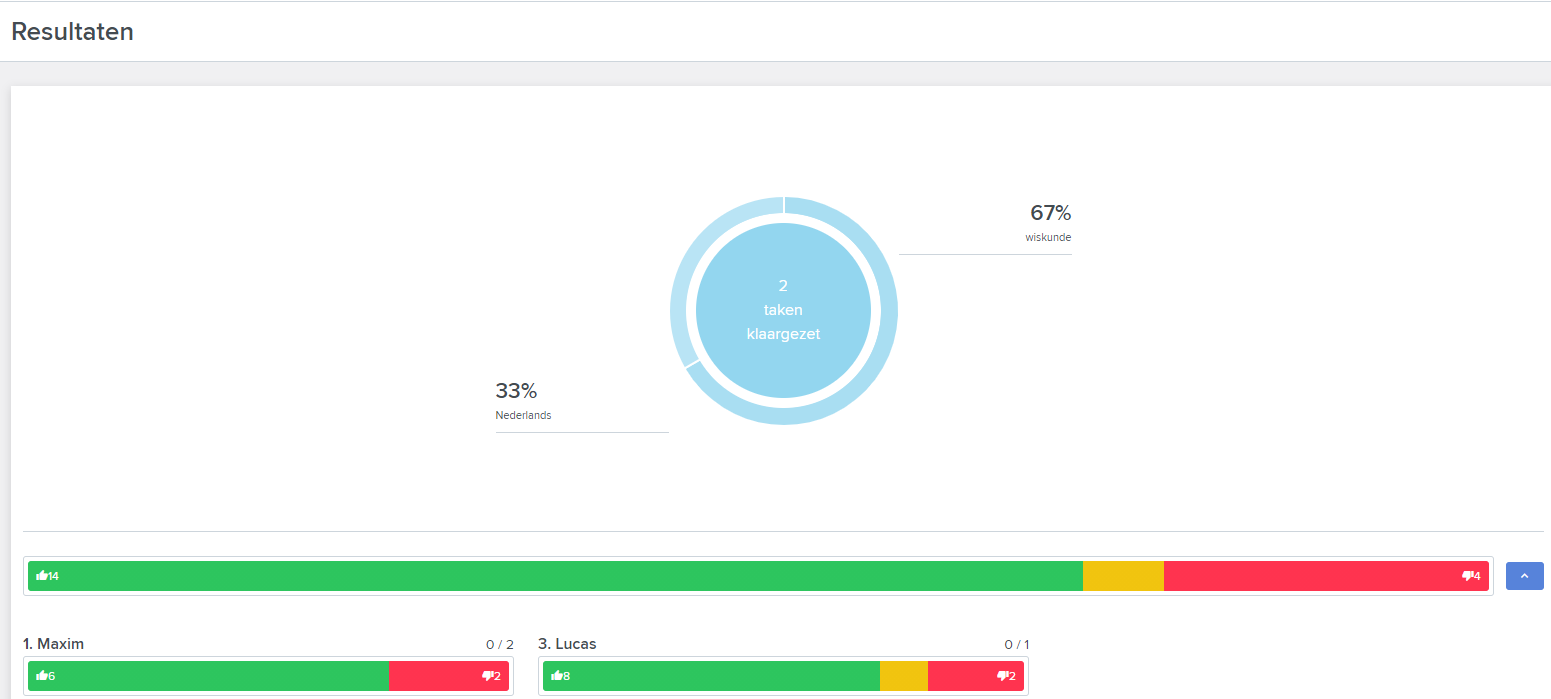Click the center circle '2 taken klaargezet'
The height and width of the screenshot is (699, 1551).
[783, 310]
